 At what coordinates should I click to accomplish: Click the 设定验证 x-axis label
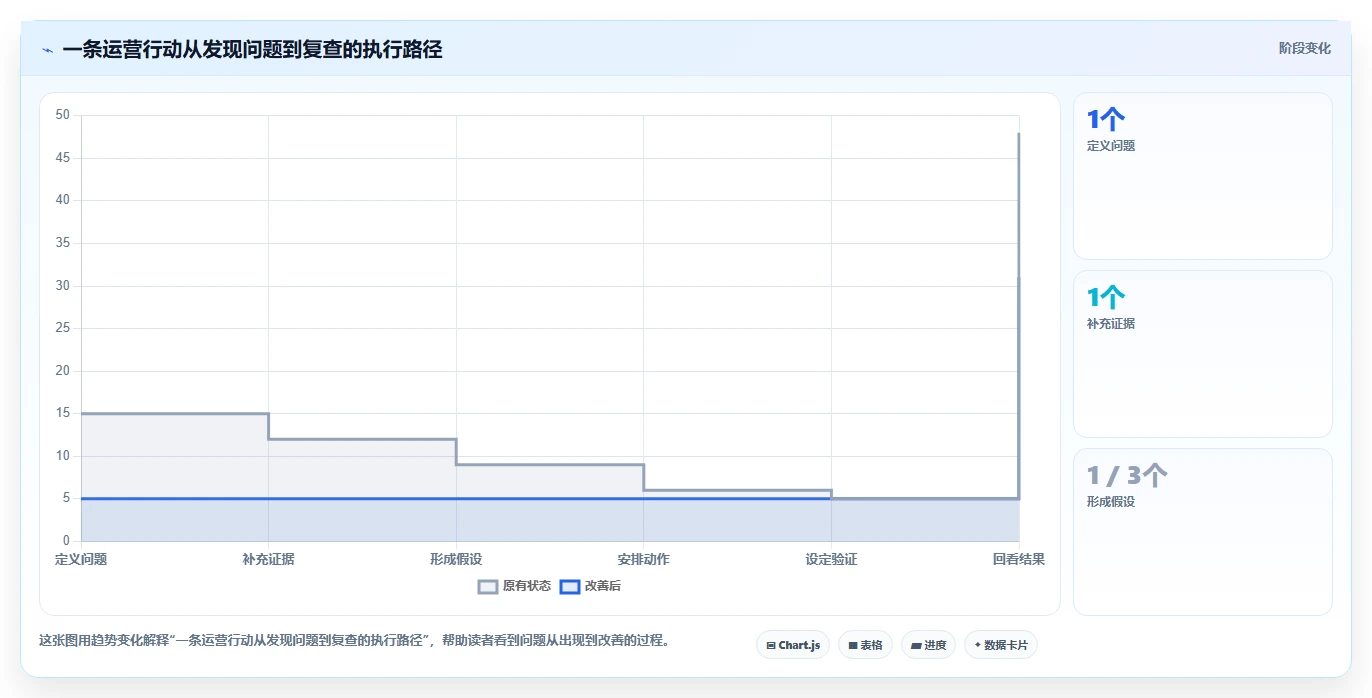tap(831, 559)
